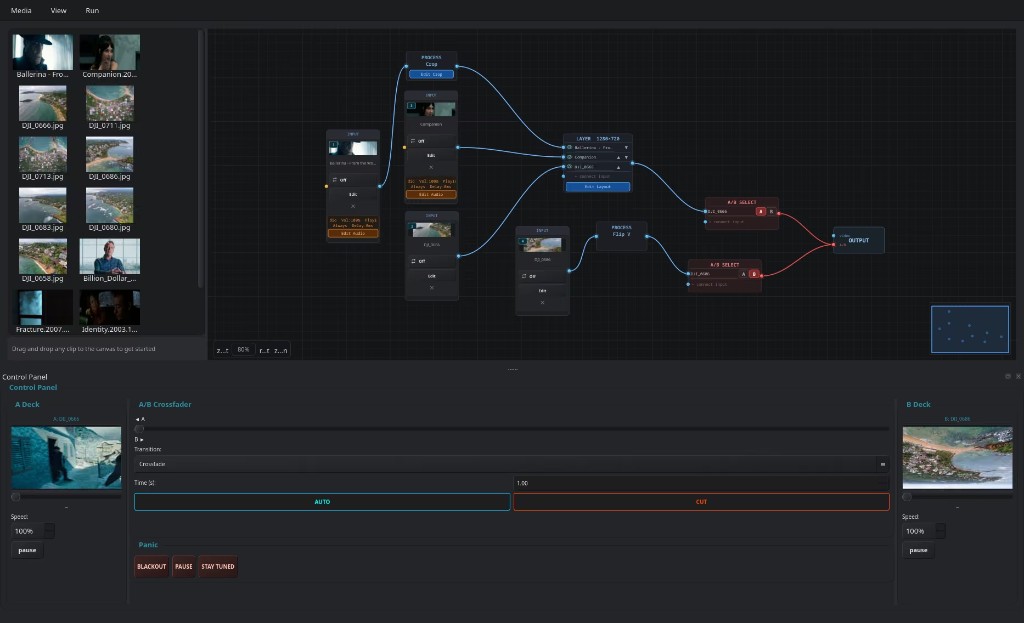1024x623 pixels.
Task: Click the AUTO transition button
Action: (323, 502)
